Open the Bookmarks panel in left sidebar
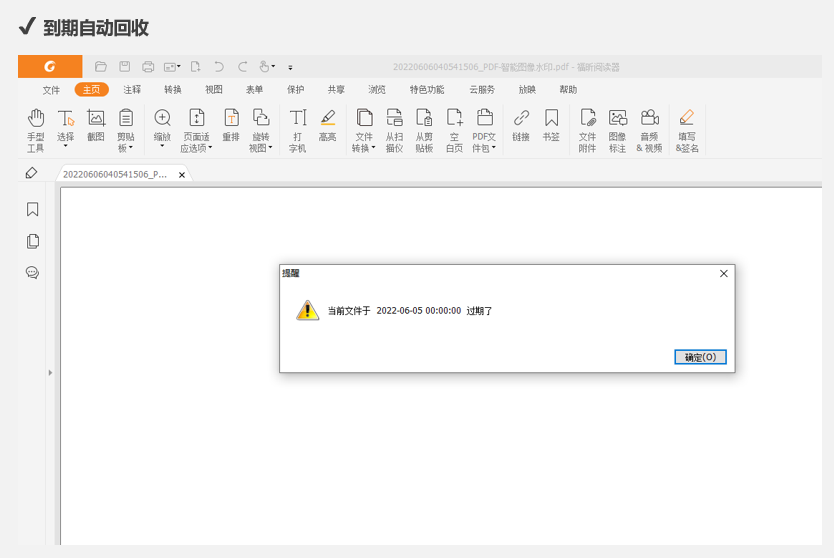834x559 pixels. pyautogui.click(x=33, y=209)
